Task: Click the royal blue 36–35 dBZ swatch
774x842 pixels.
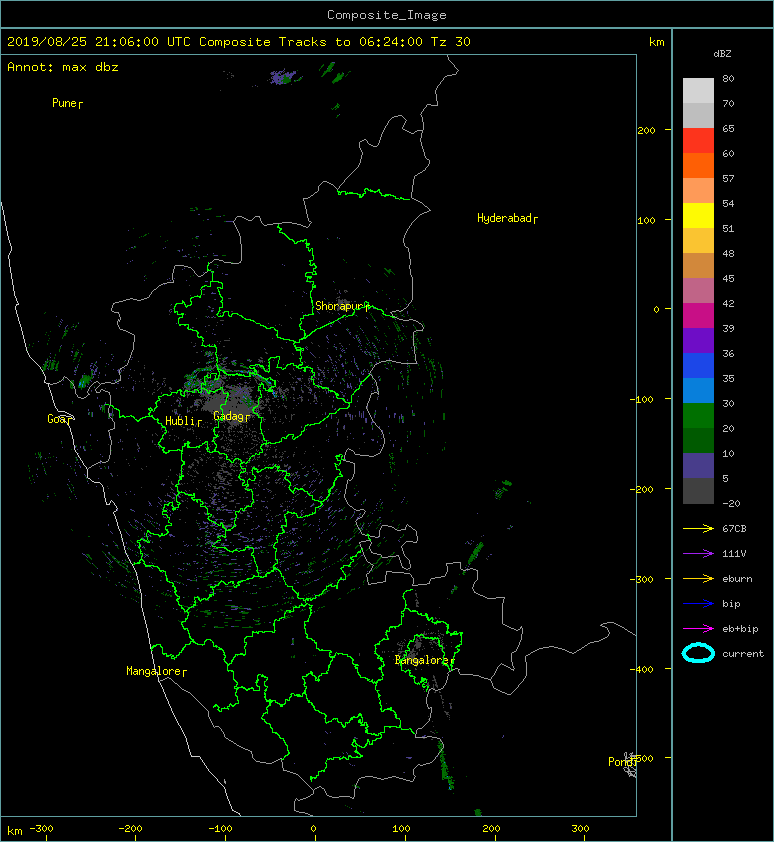Action: click(x=698, y=366)
